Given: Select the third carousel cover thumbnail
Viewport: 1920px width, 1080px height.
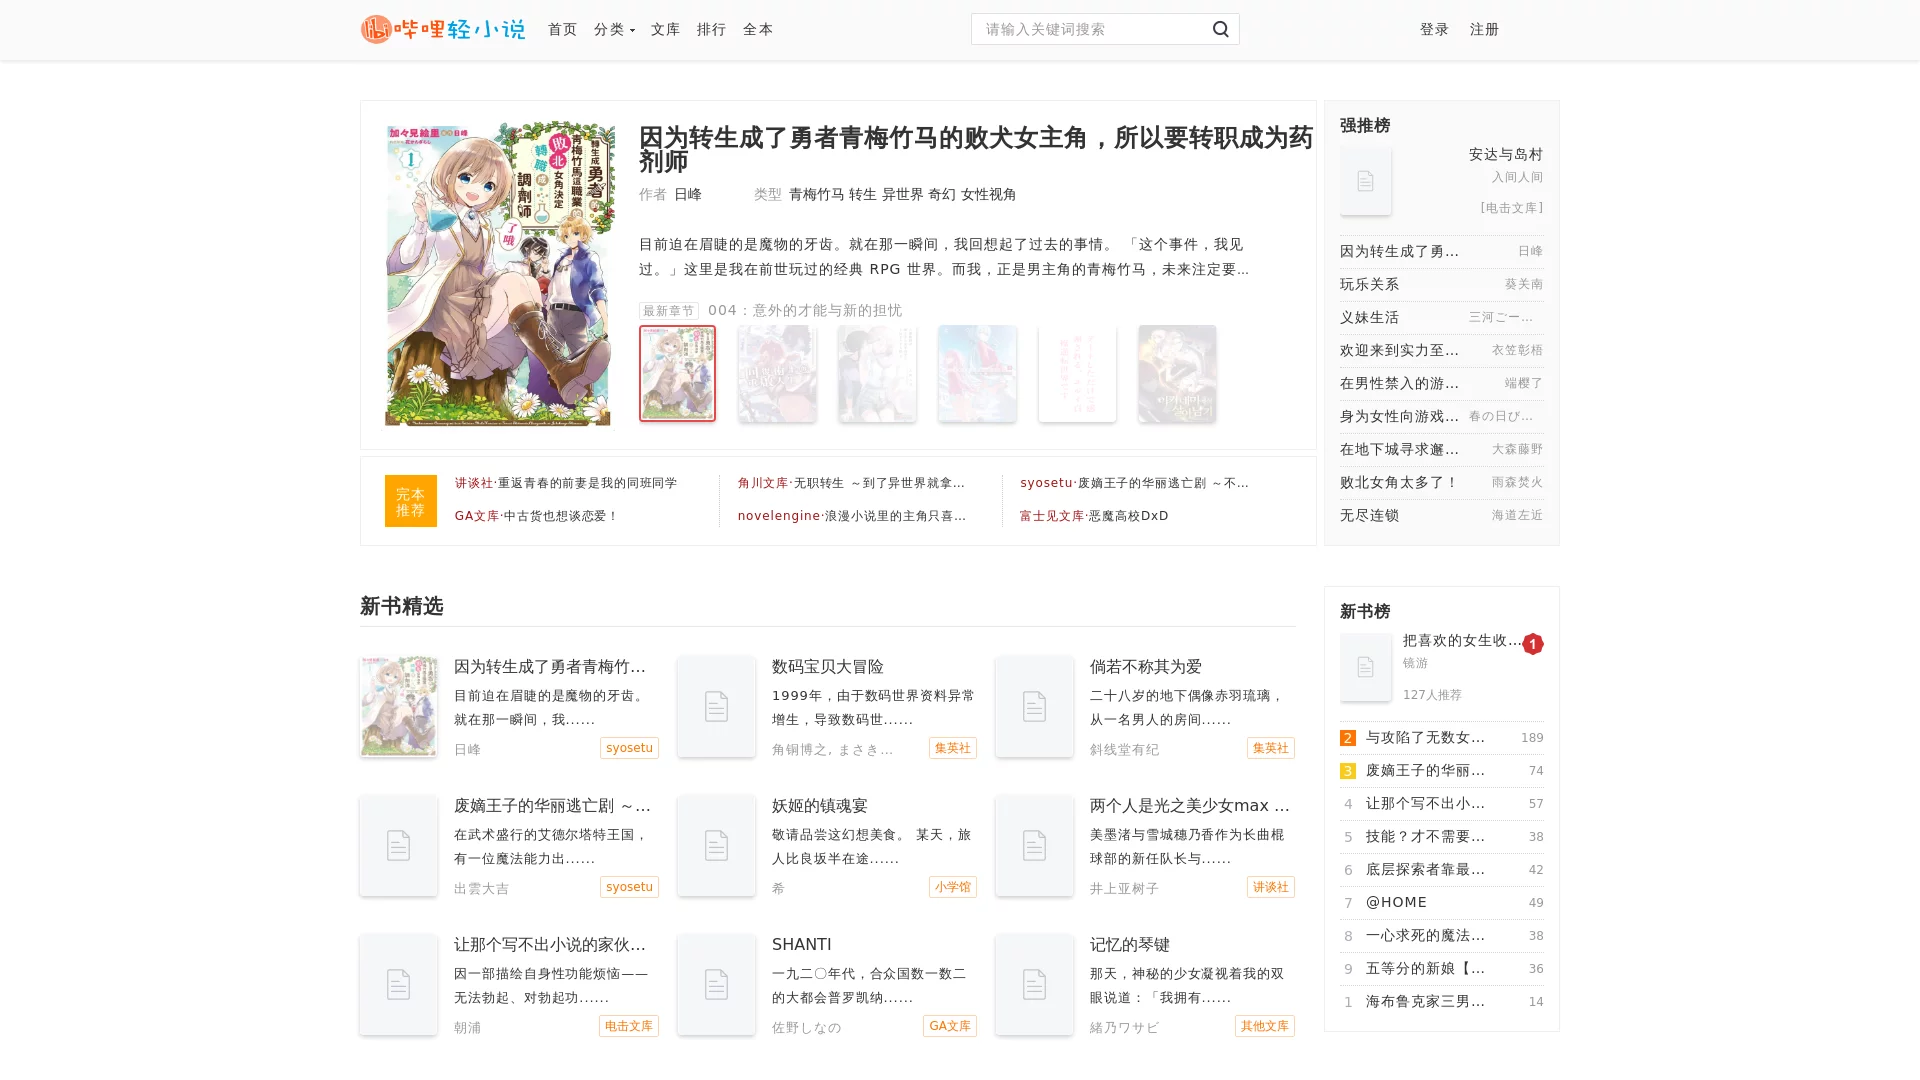Looking at the screenshot, I should (x=877, y=373).
